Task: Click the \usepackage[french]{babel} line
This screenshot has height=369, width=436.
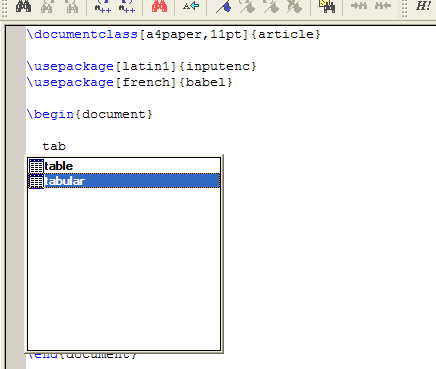Action: pos(129,82)
